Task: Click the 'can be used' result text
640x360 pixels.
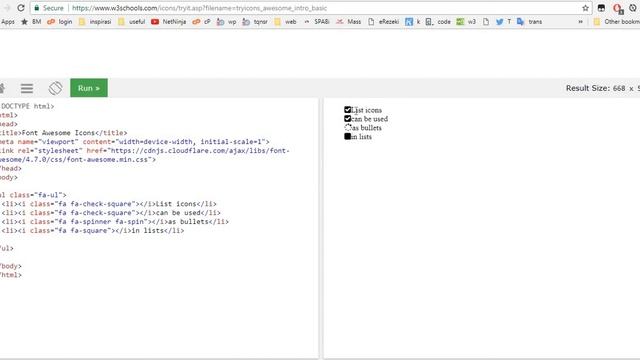Action: 369,119
